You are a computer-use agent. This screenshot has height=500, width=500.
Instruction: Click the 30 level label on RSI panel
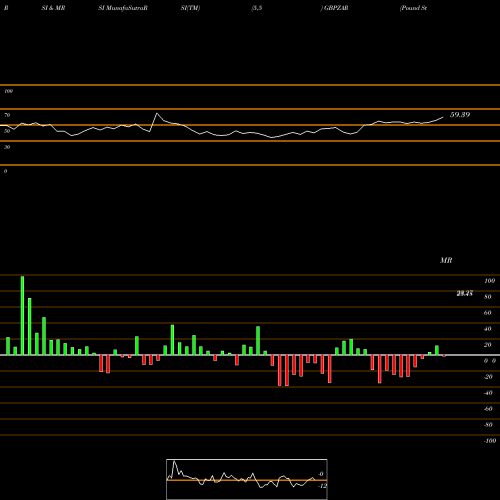(7, 147)
